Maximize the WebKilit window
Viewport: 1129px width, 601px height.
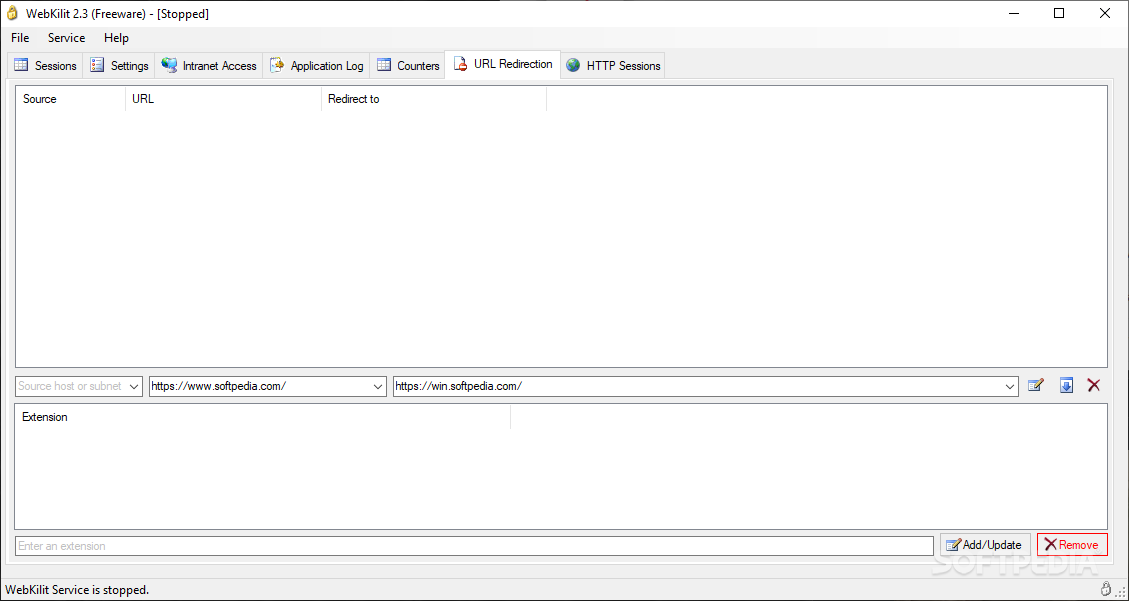point(1058,13)
